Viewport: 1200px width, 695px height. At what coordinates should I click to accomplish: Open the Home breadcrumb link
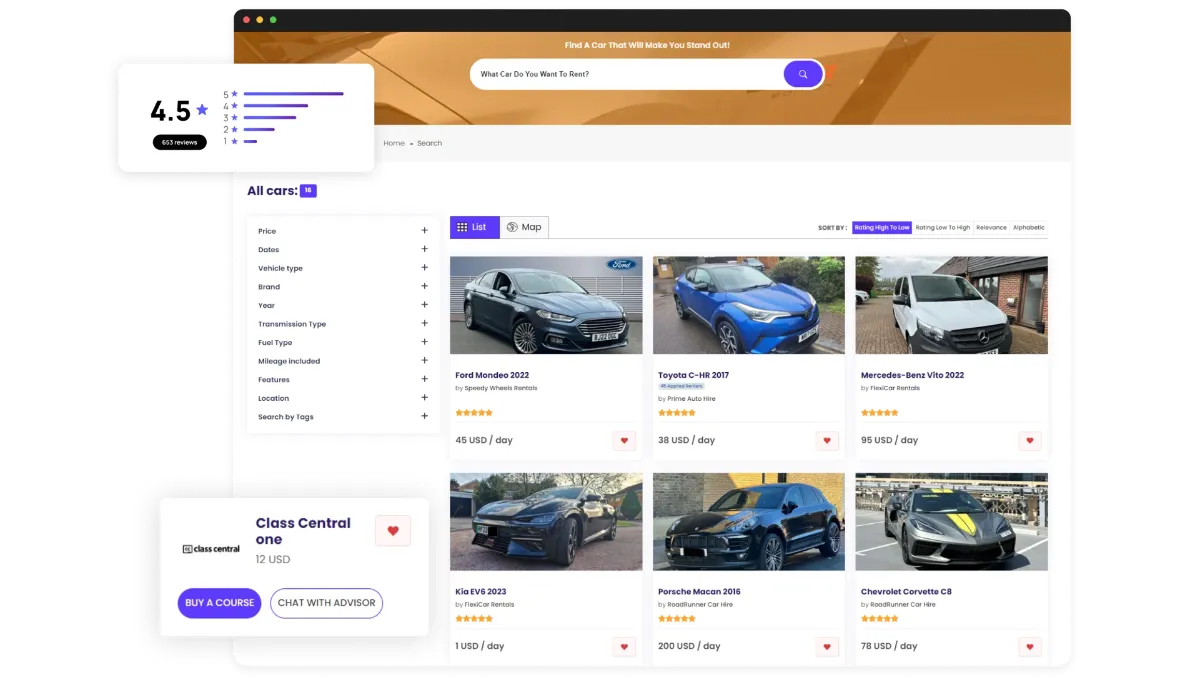pyautogui.click(x=394, y=143)
